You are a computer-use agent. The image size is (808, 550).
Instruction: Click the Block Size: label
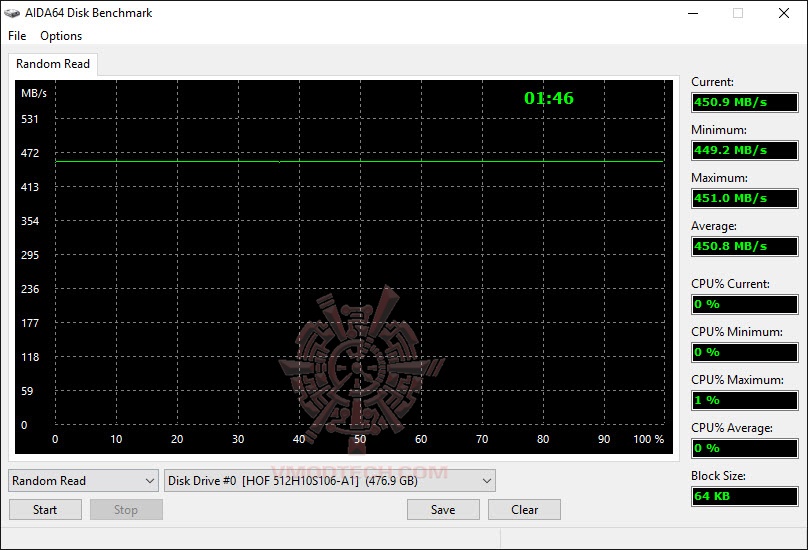(718, 476)
